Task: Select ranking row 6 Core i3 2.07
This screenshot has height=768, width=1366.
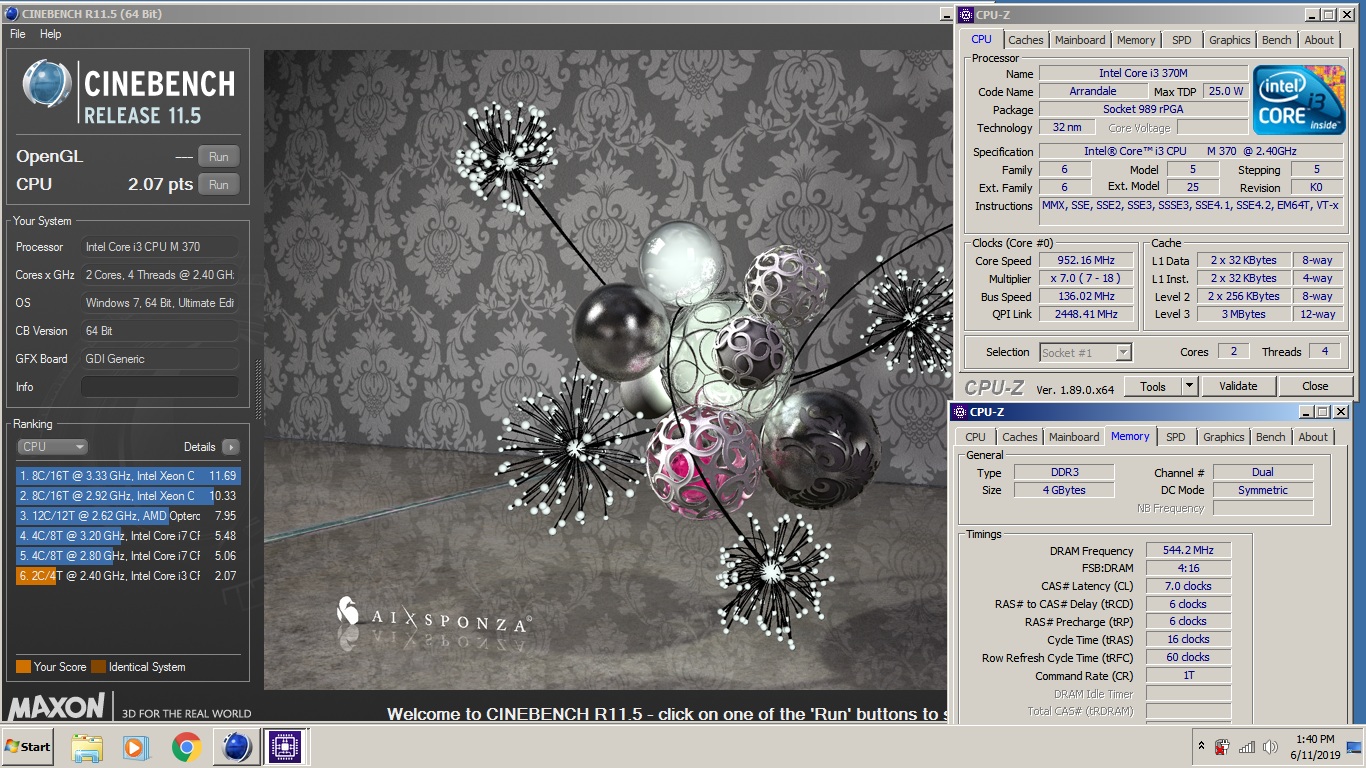Action: (x=128, y=576)
